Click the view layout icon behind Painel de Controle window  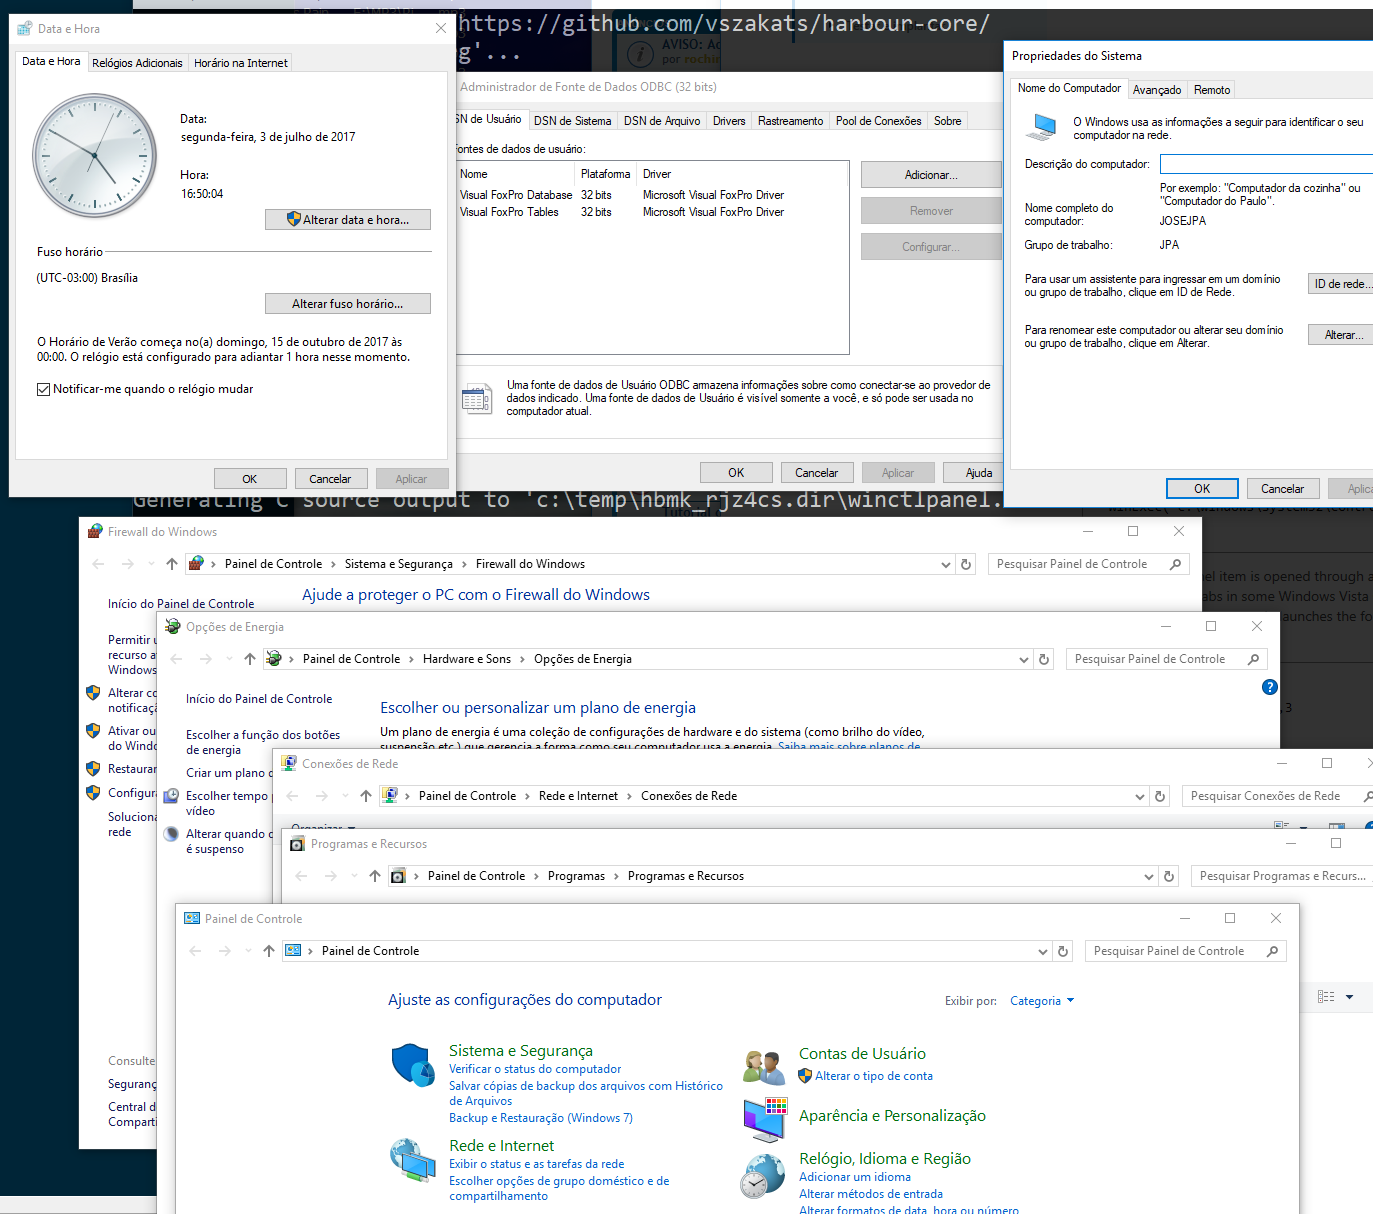[1326, 997]
